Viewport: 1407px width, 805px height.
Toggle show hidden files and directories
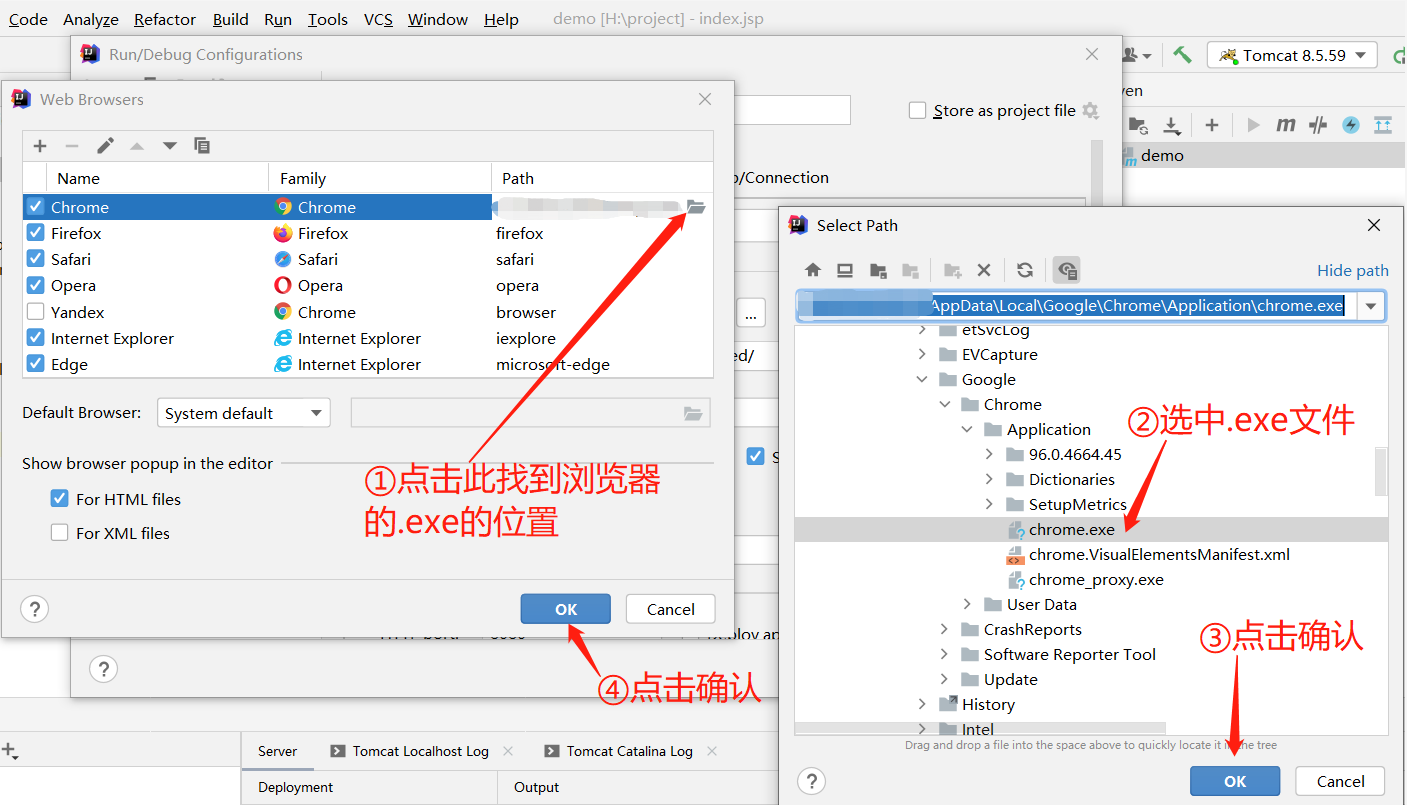tap(1067, 270)
